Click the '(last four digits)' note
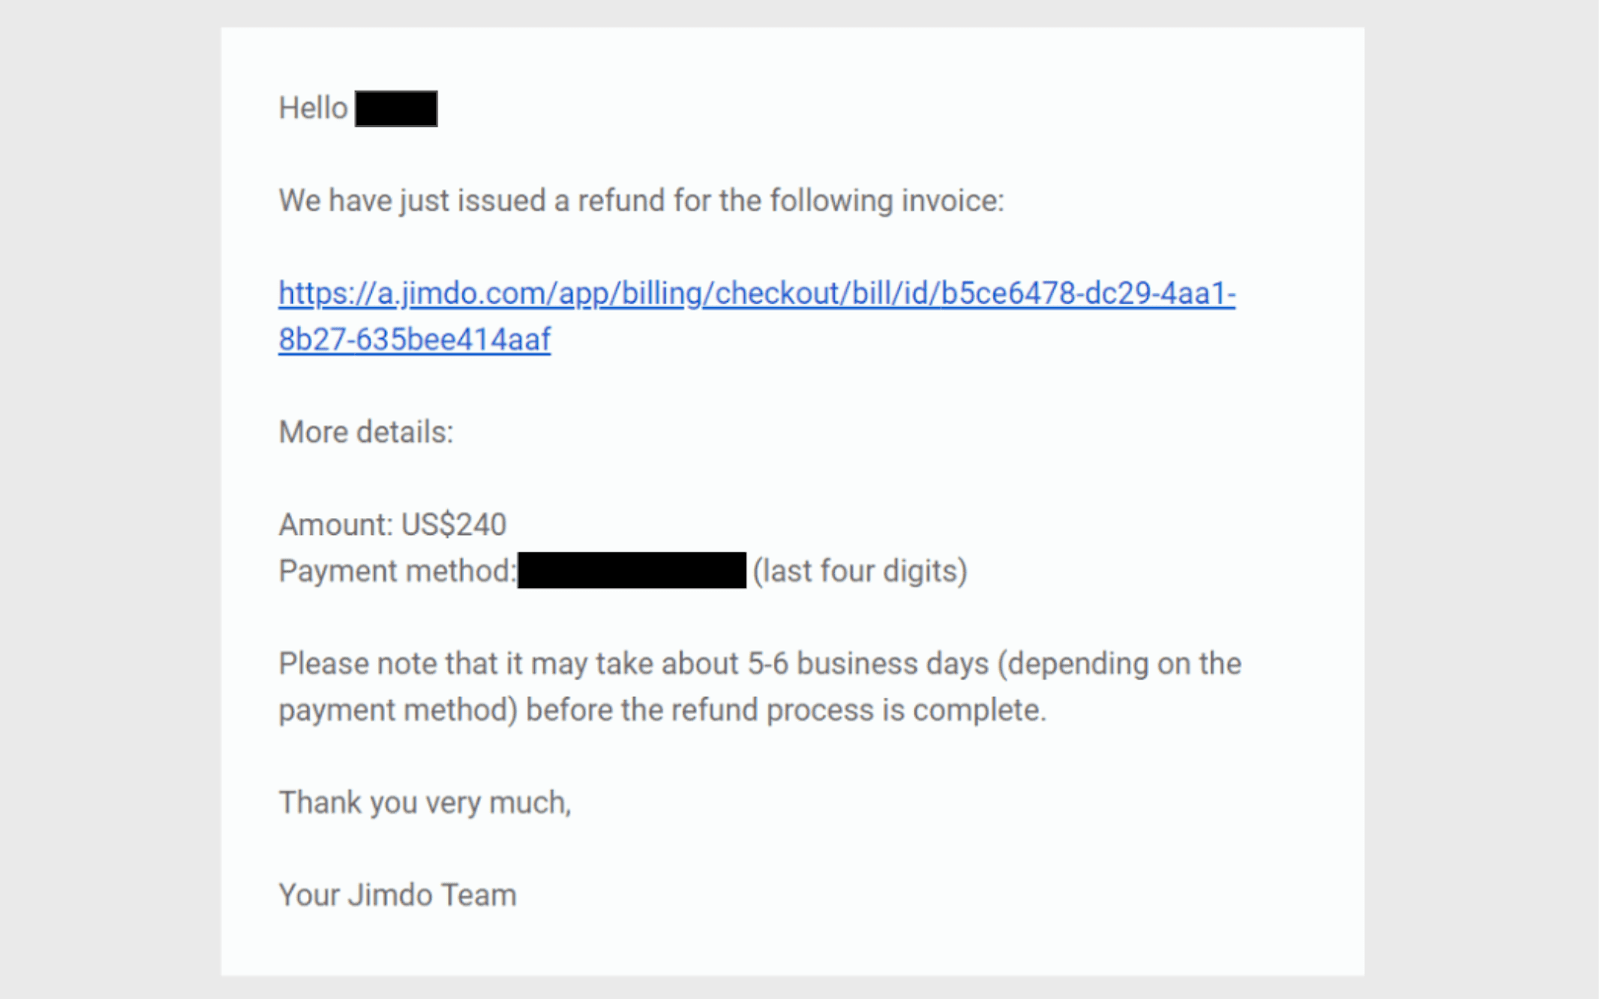Viewport: 1600px width, 999px height. click(860, 571)
